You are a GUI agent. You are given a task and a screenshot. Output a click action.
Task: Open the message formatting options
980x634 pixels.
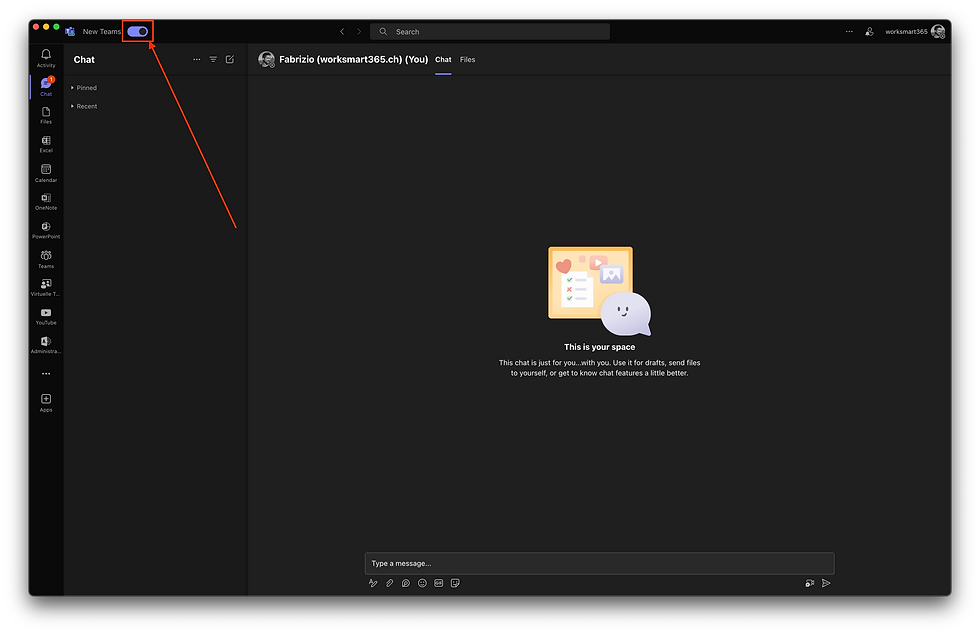pyautogui.click(x=373, y=583)
